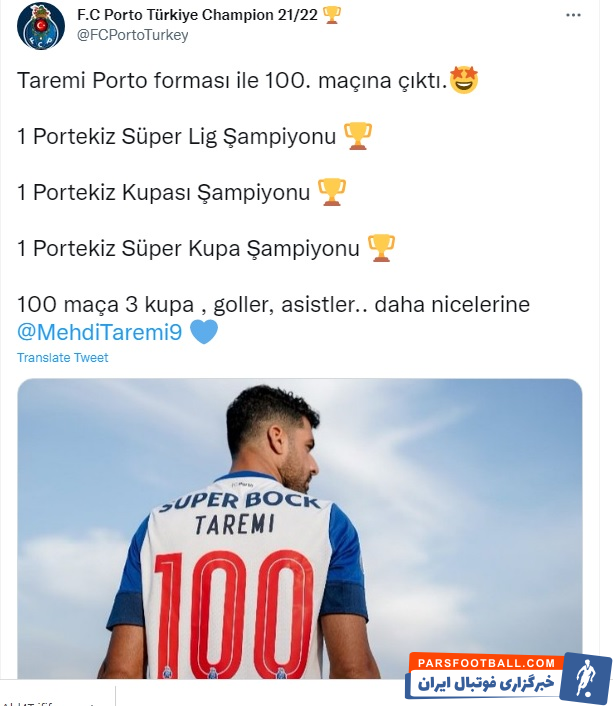This screenshot has width=613, height=706.
Task: Open the F.C Porto Türkiye Champion account name
Action: (x=197, y=15)
